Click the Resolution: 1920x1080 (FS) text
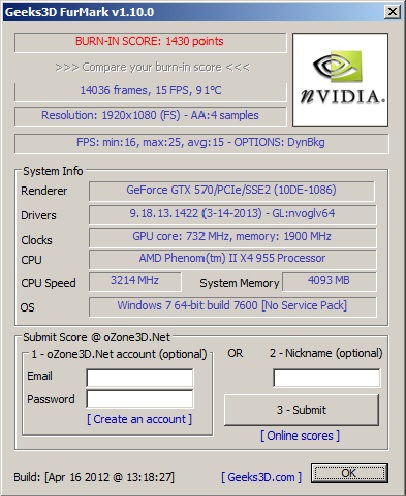 click(x=150, y=115)
